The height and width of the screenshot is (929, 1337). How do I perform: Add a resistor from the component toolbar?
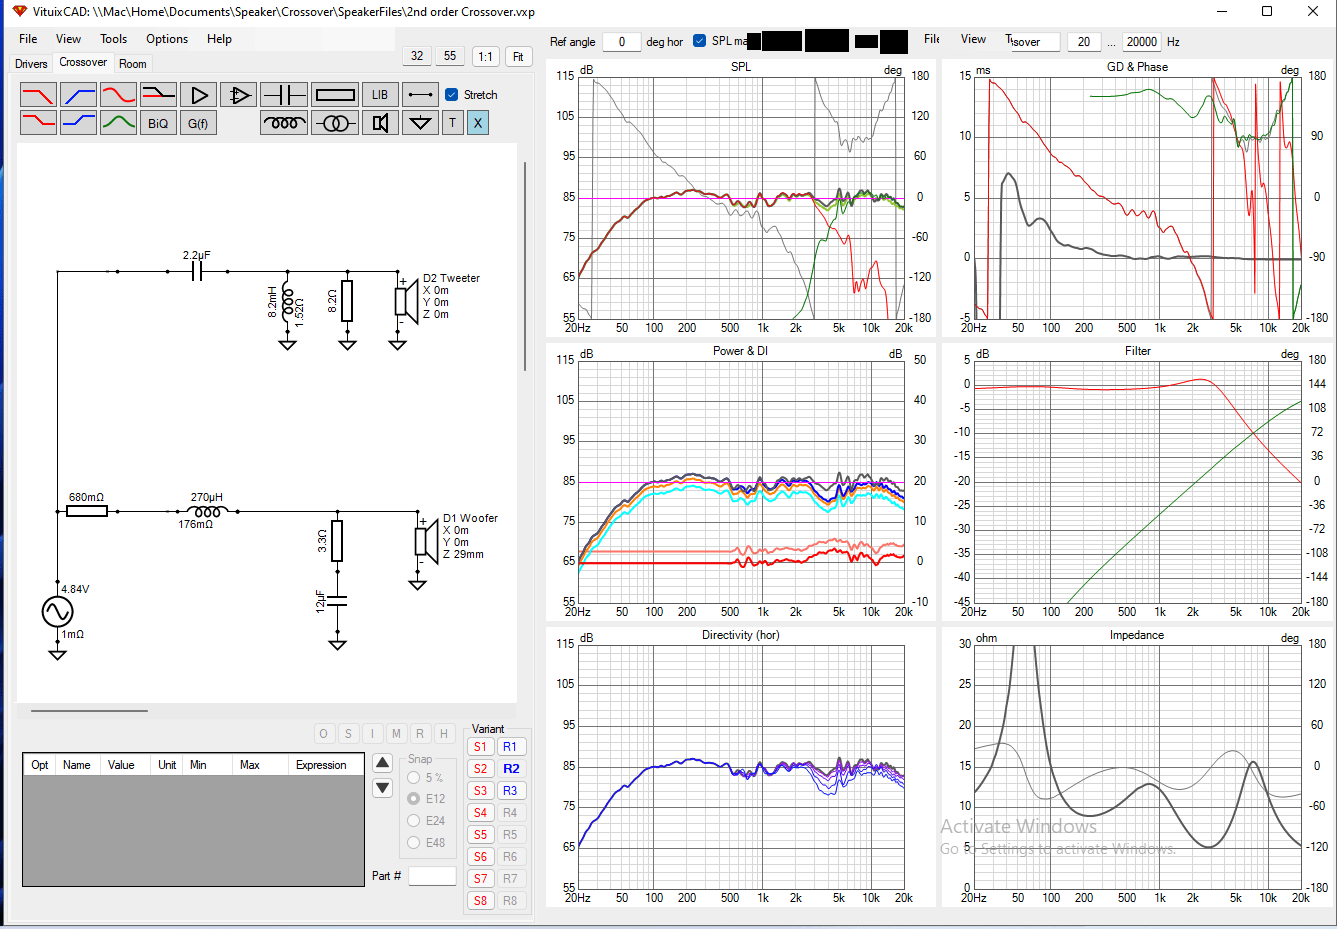pos(334,95)
